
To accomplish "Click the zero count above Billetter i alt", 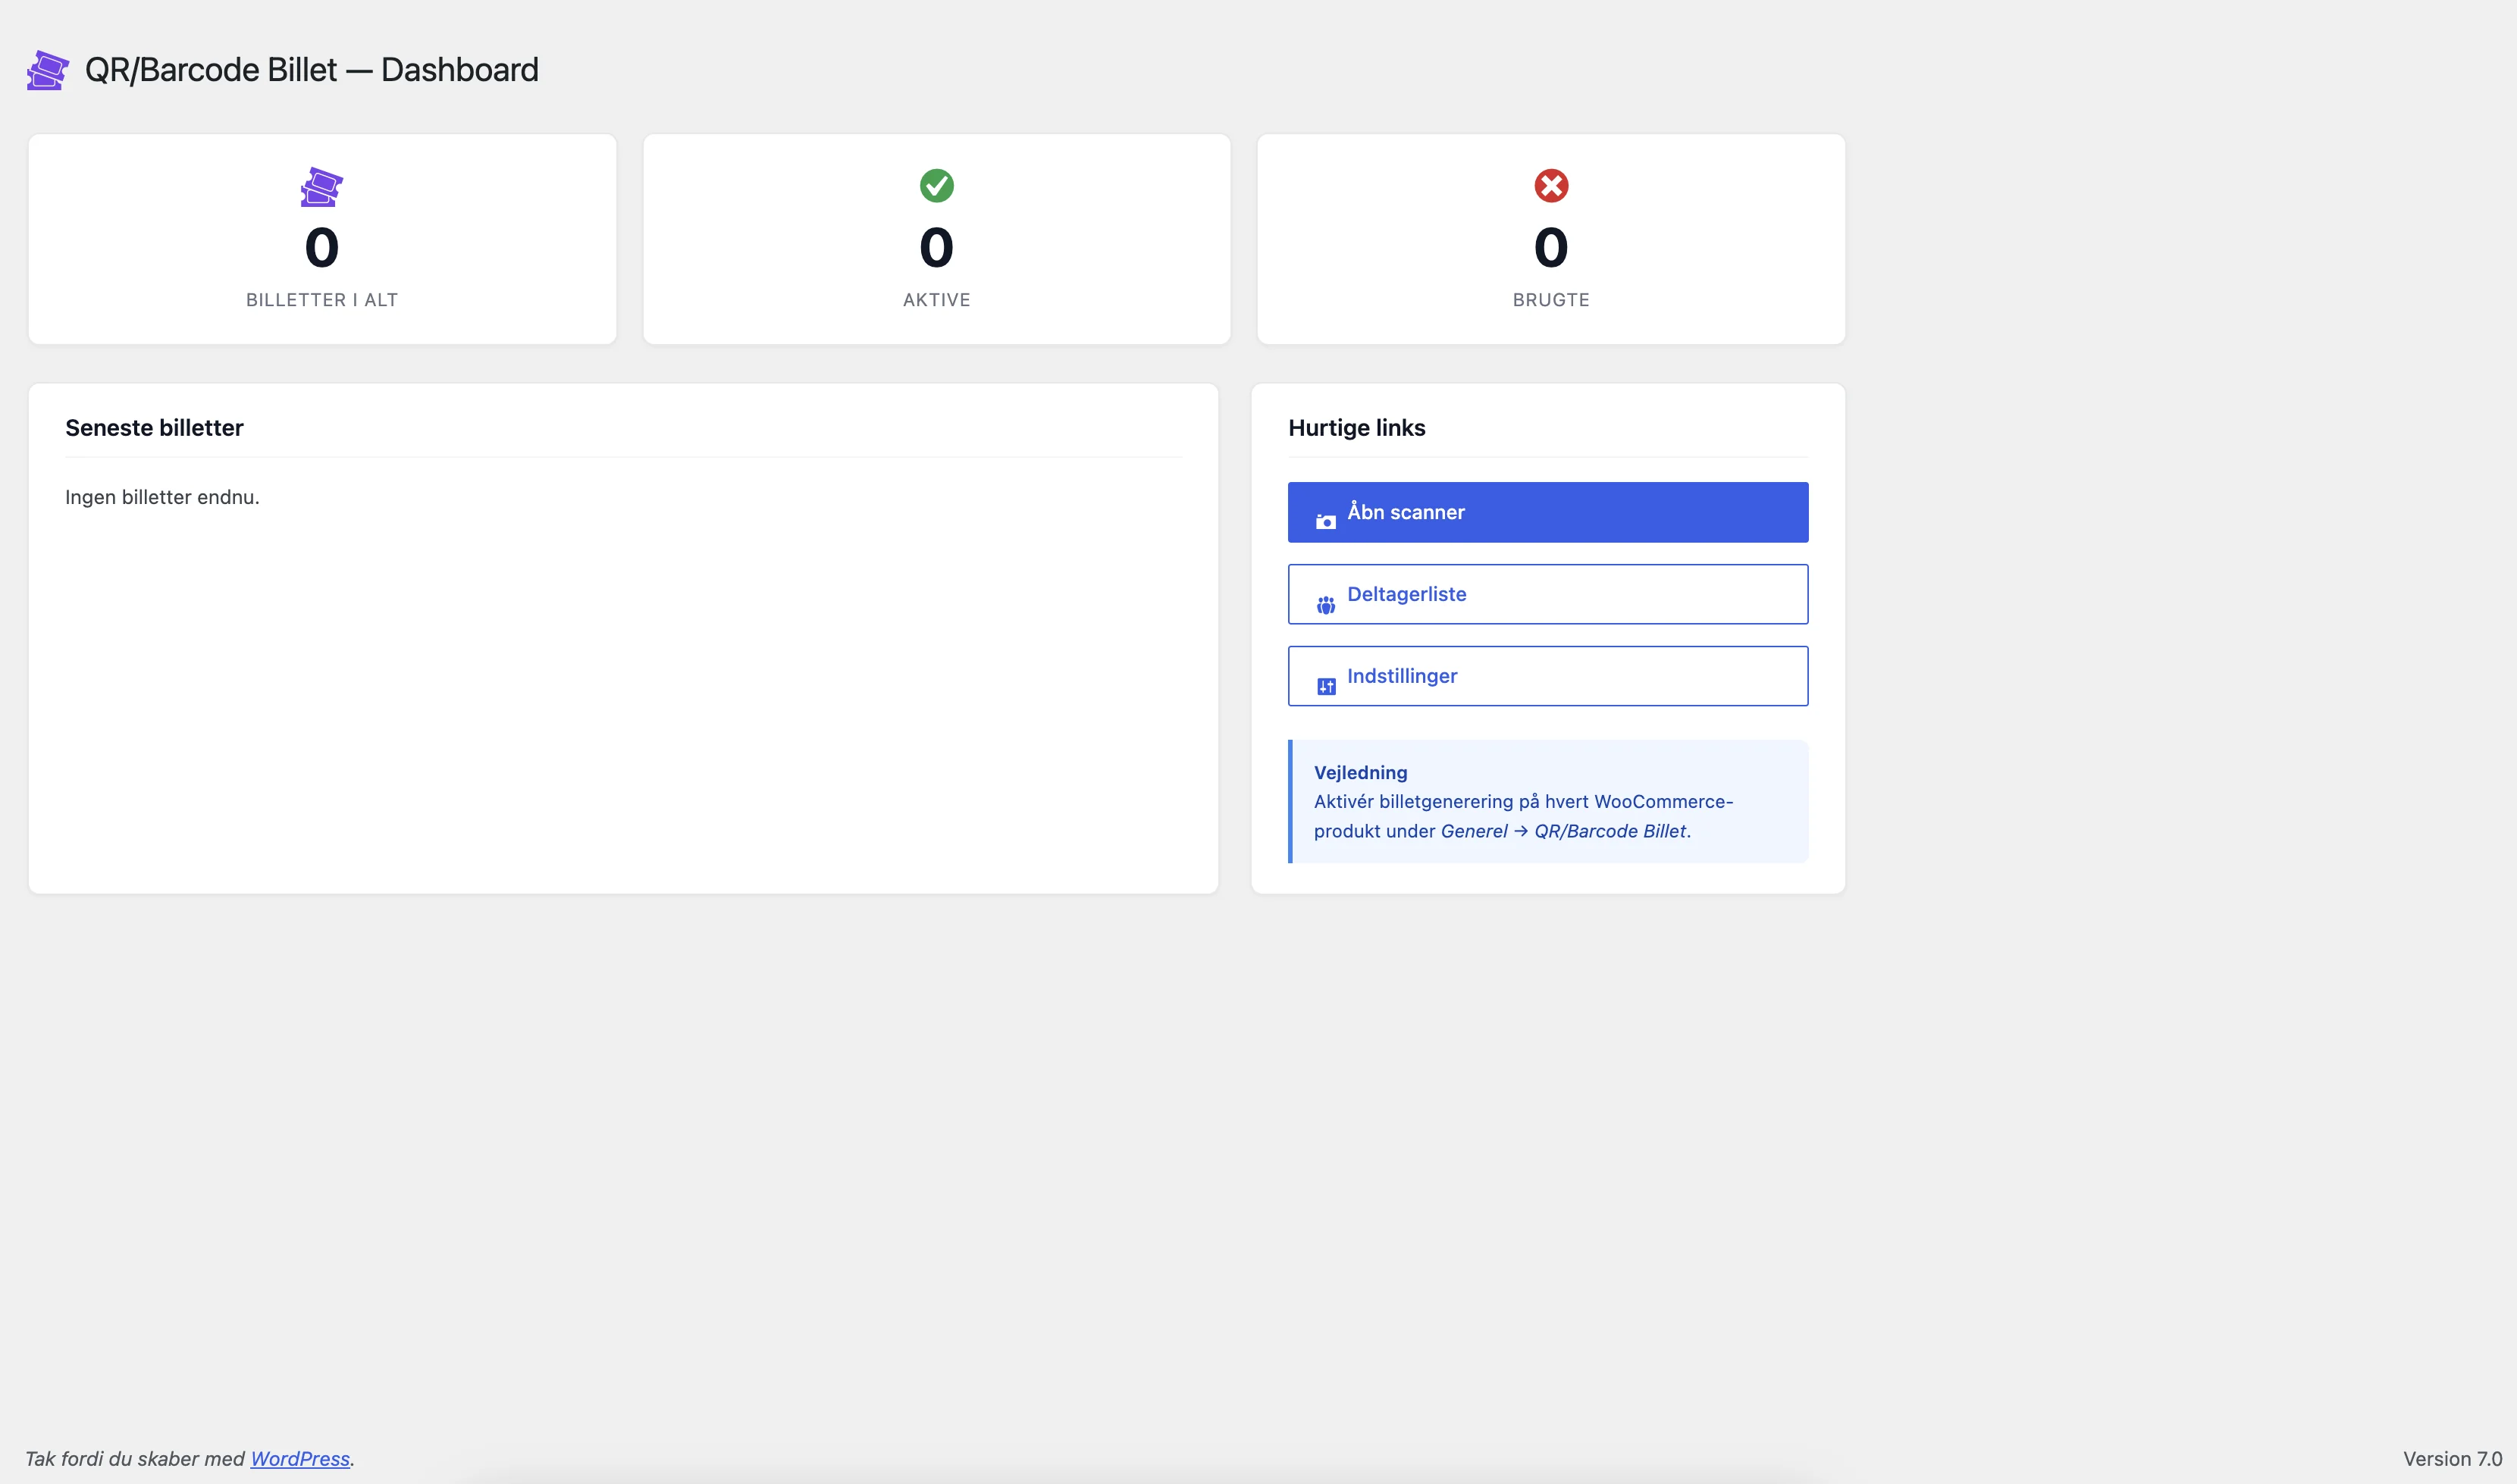I will [322, 247].
